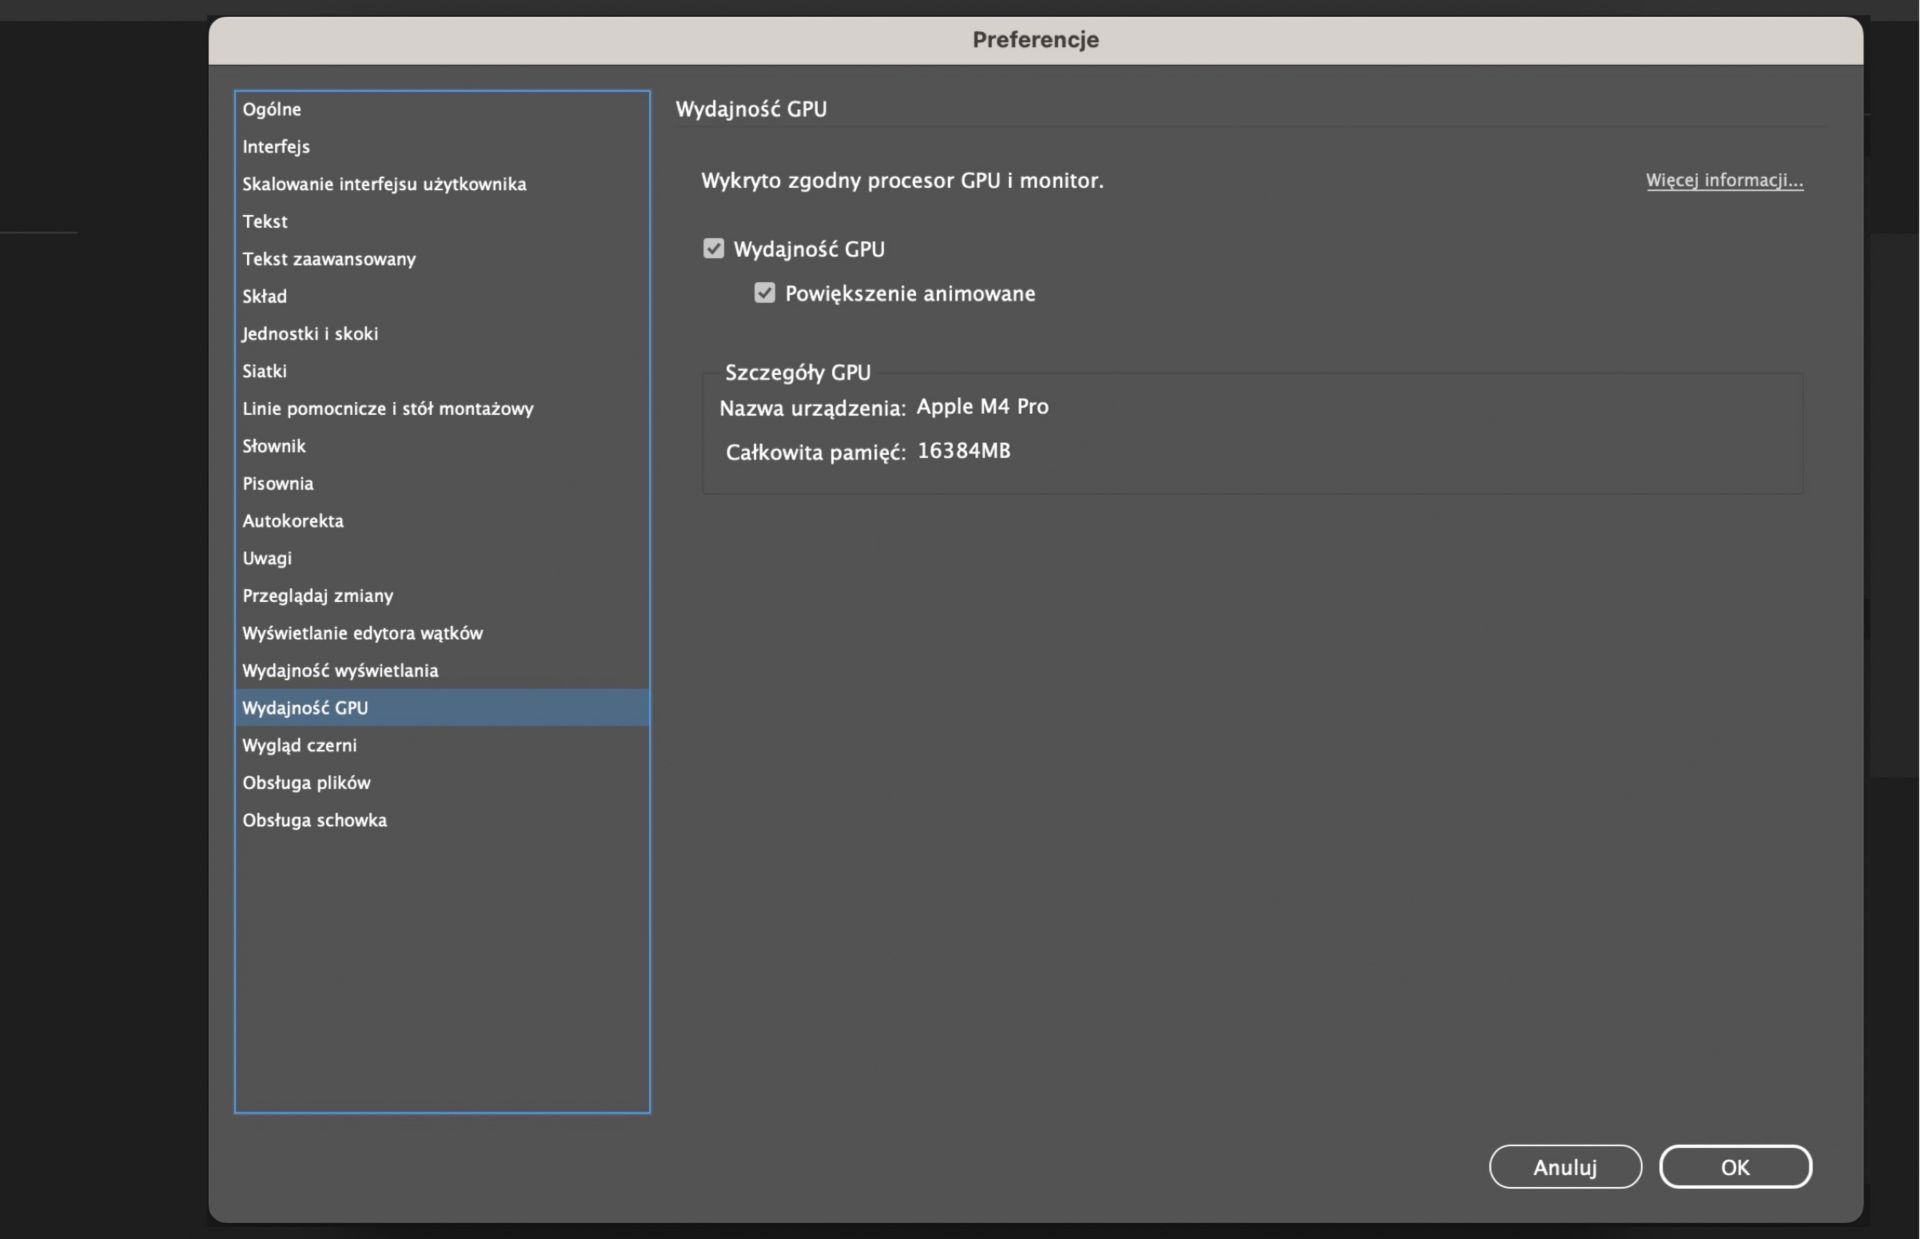
Task: Open the Więcej informacji link
Action: [1724, 180]
